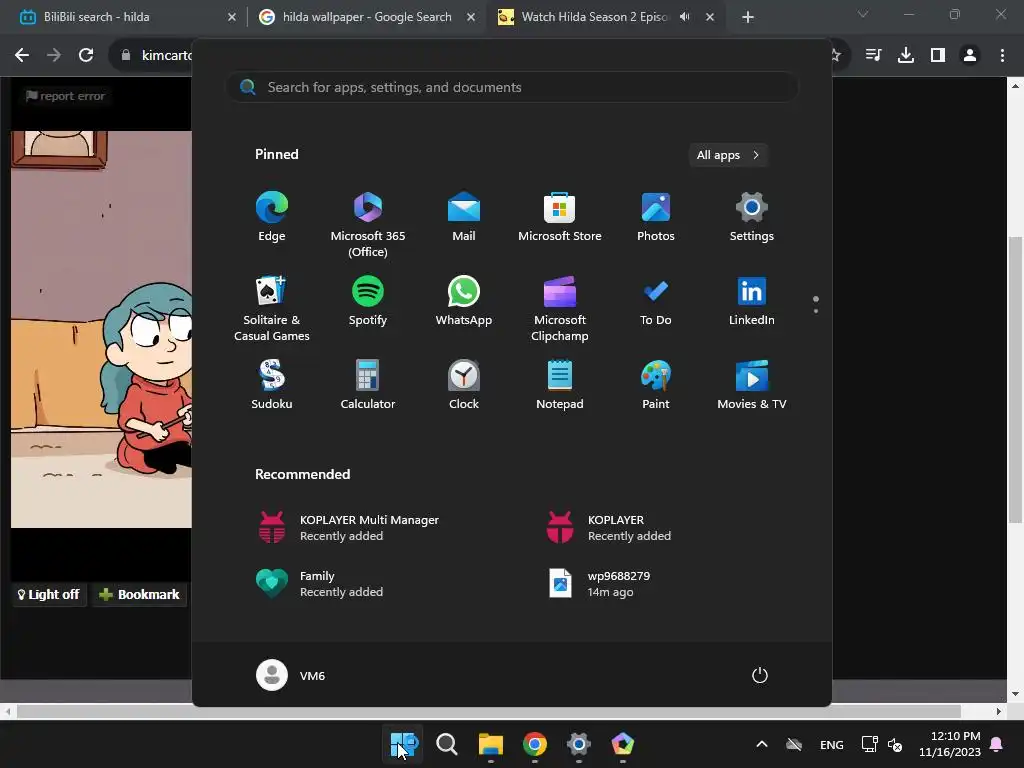Click the power button in Start menu
This screenshot has width=1024, height=768.
point(760,675)
